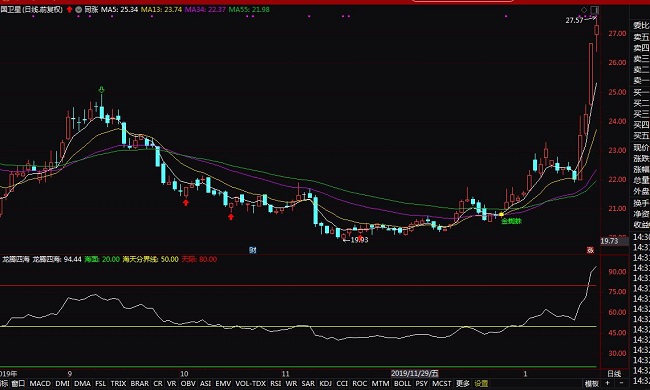
Task: Select the MTM indicator tab
Action: pos(380,384)
